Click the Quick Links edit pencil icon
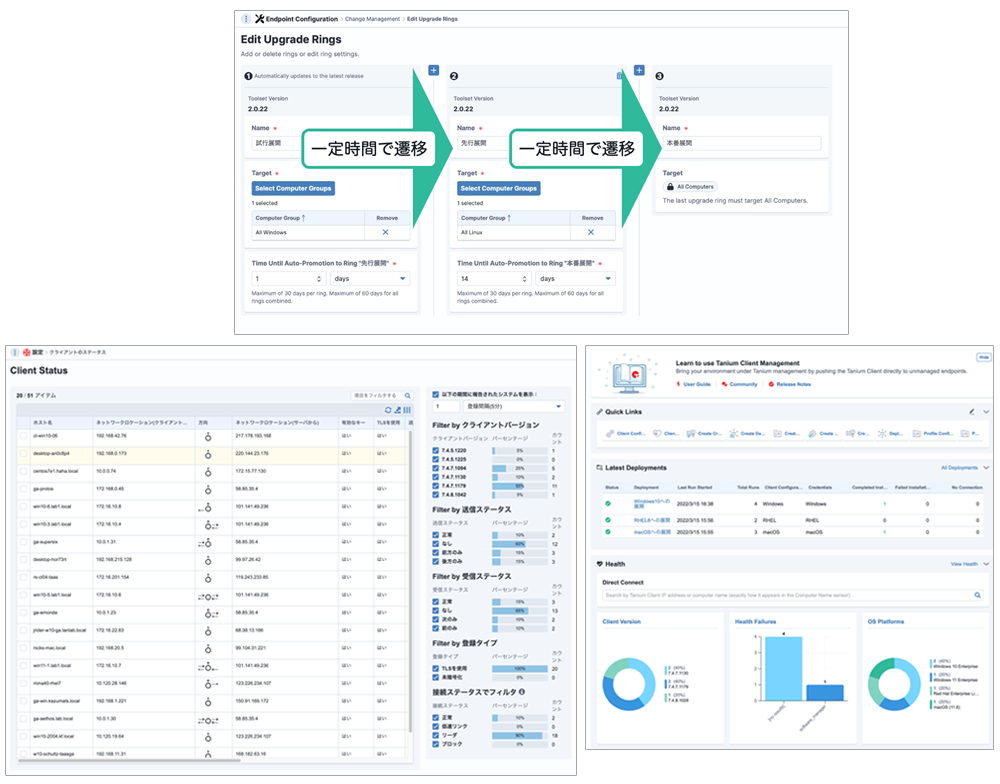The width and height of the screenshot is (1000, 784). 972,411
